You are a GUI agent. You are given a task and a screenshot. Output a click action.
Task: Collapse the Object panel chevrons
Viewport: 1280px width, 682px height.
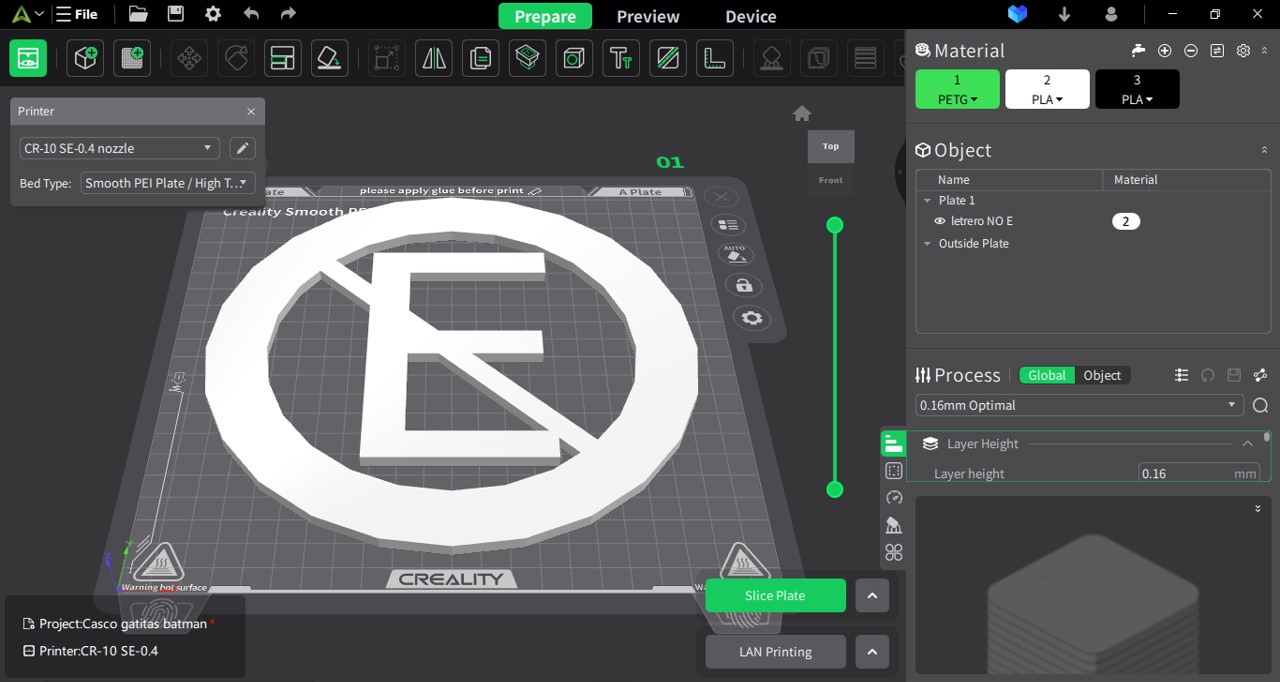click(1264, 150)
